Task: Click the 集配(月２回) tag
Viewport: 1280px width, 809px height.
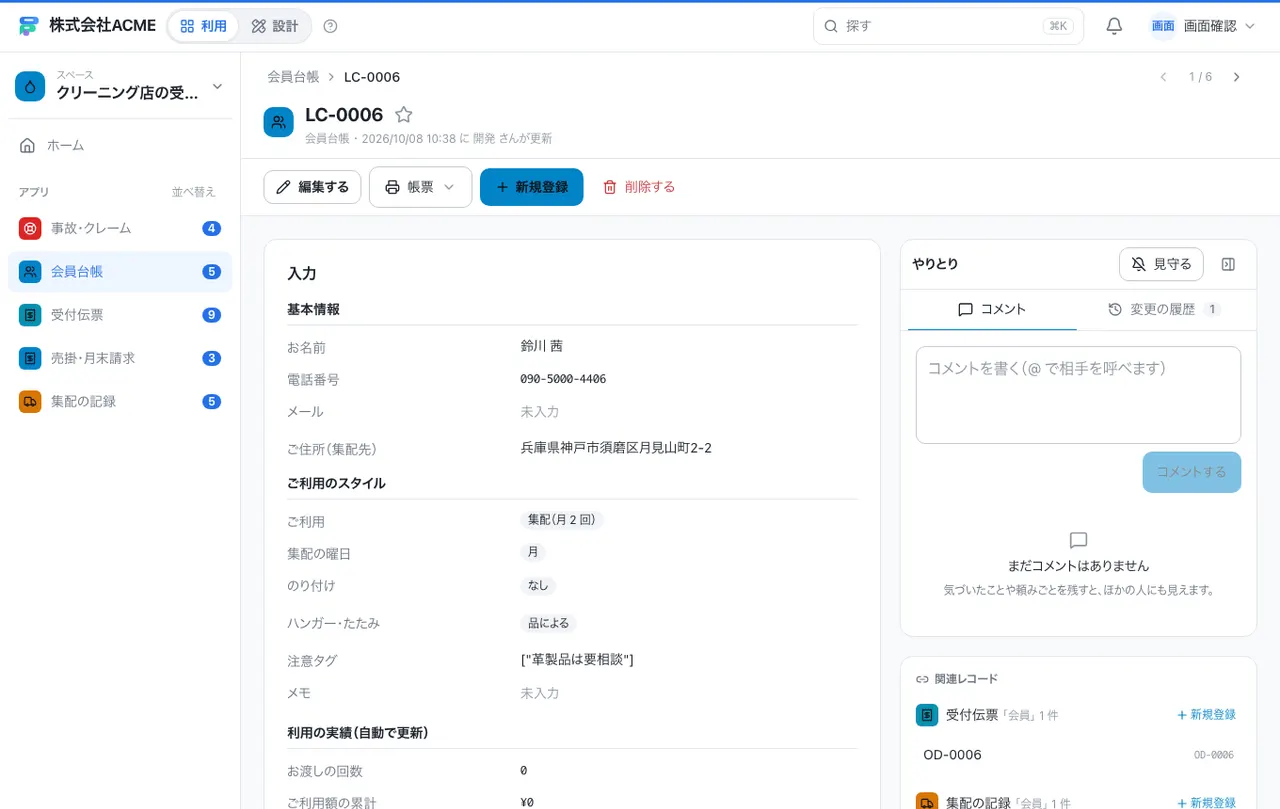Action: tap(562, 520)
